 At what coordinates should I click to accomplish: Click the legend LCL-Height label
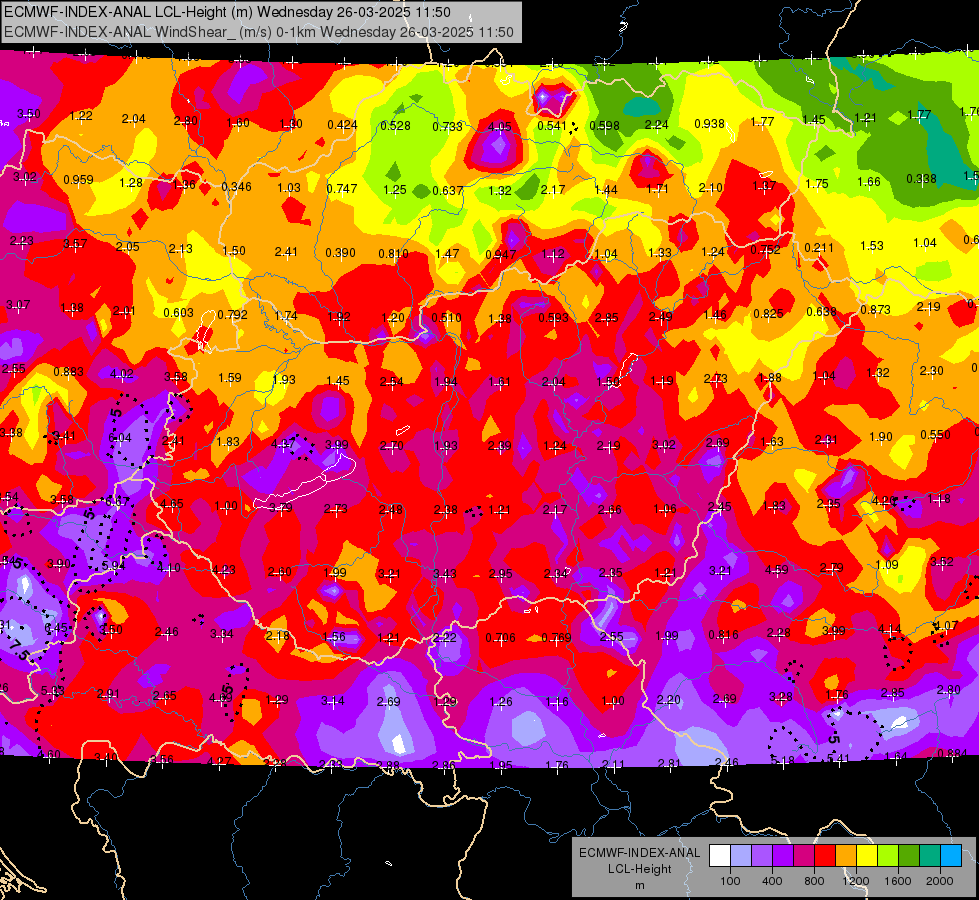pos(639,869)
